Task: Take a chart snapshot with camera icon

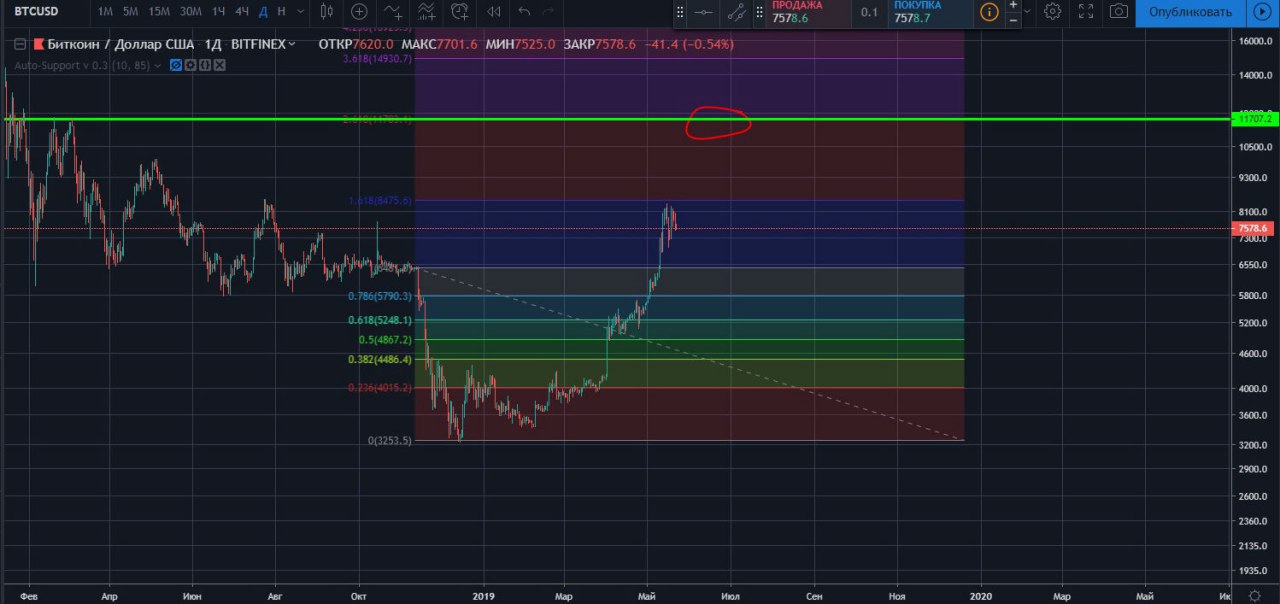Action: [x=1119, y=11]
